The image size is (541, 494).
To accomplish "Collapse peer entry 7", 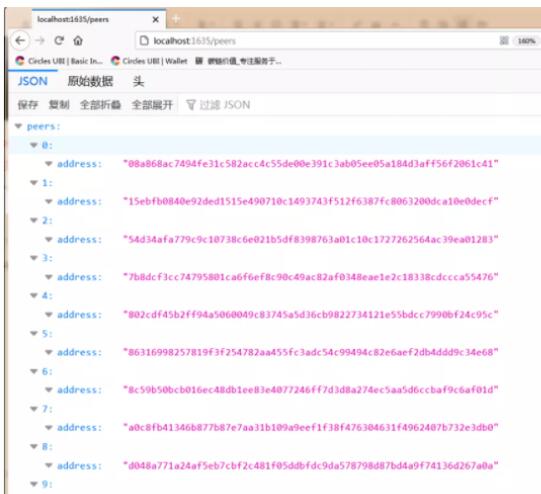I will tap(34, 409).
